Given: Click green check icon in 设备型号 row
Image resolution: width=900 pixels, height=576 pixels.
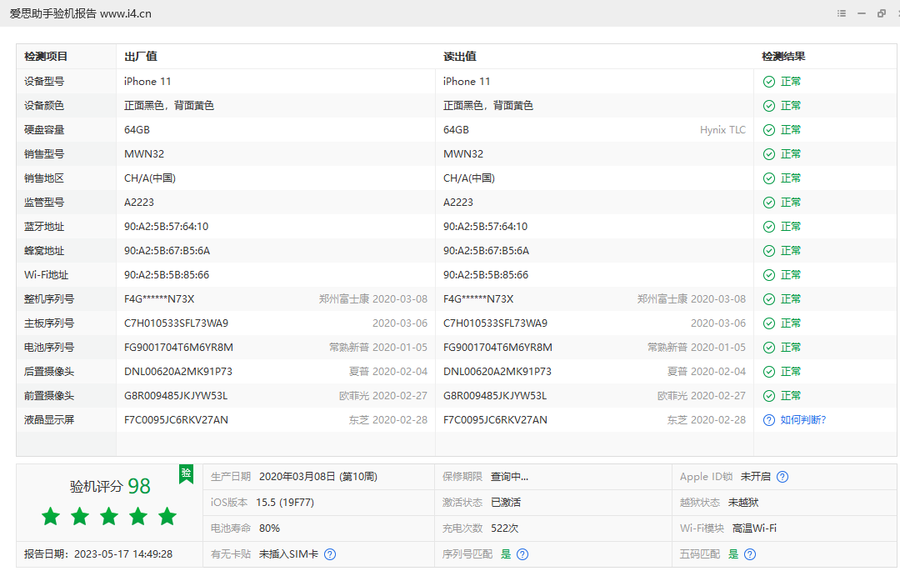Looking at the screenshot, I should point(769,82).
